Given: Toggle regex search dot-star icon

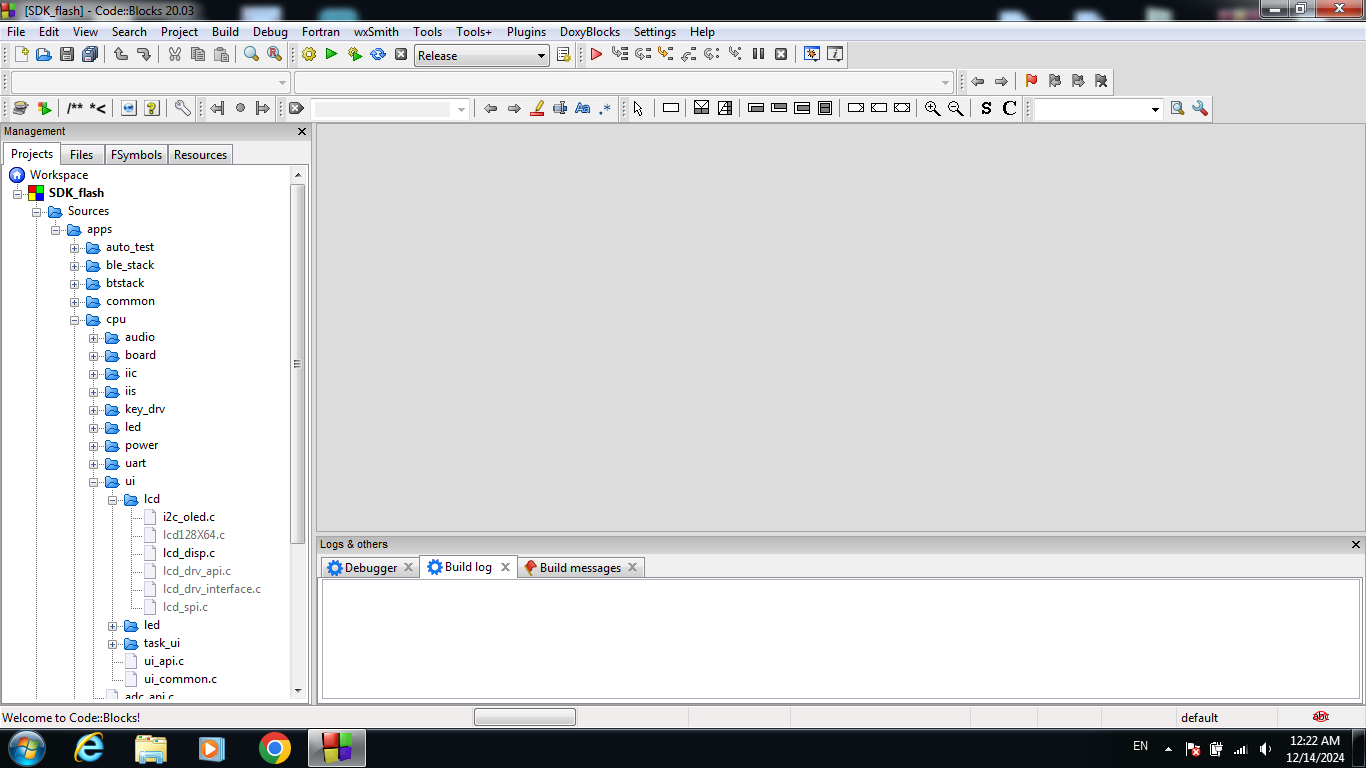Looking at the screenshot, I should coord(605,108).
